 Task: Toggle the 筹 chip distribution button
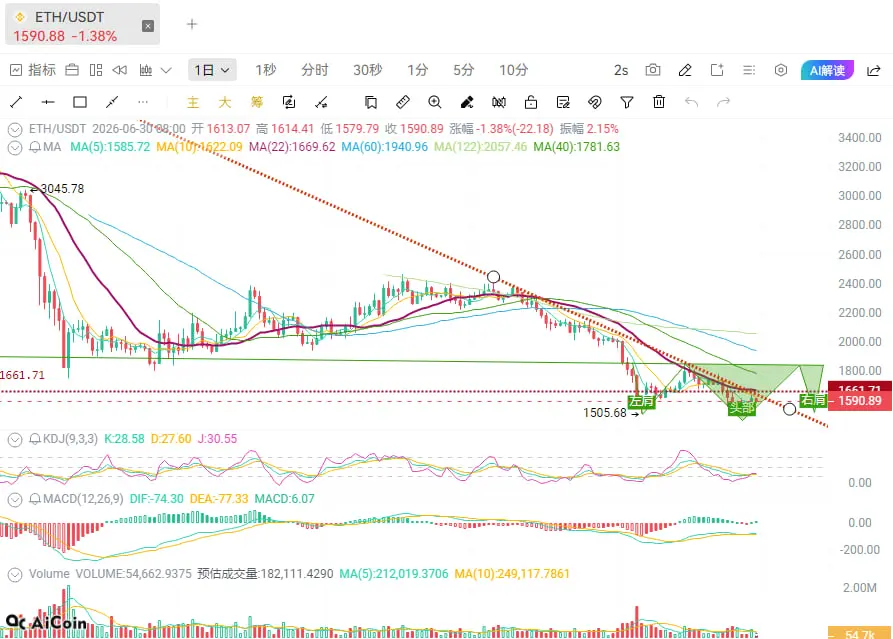click(x=257, y=102)
